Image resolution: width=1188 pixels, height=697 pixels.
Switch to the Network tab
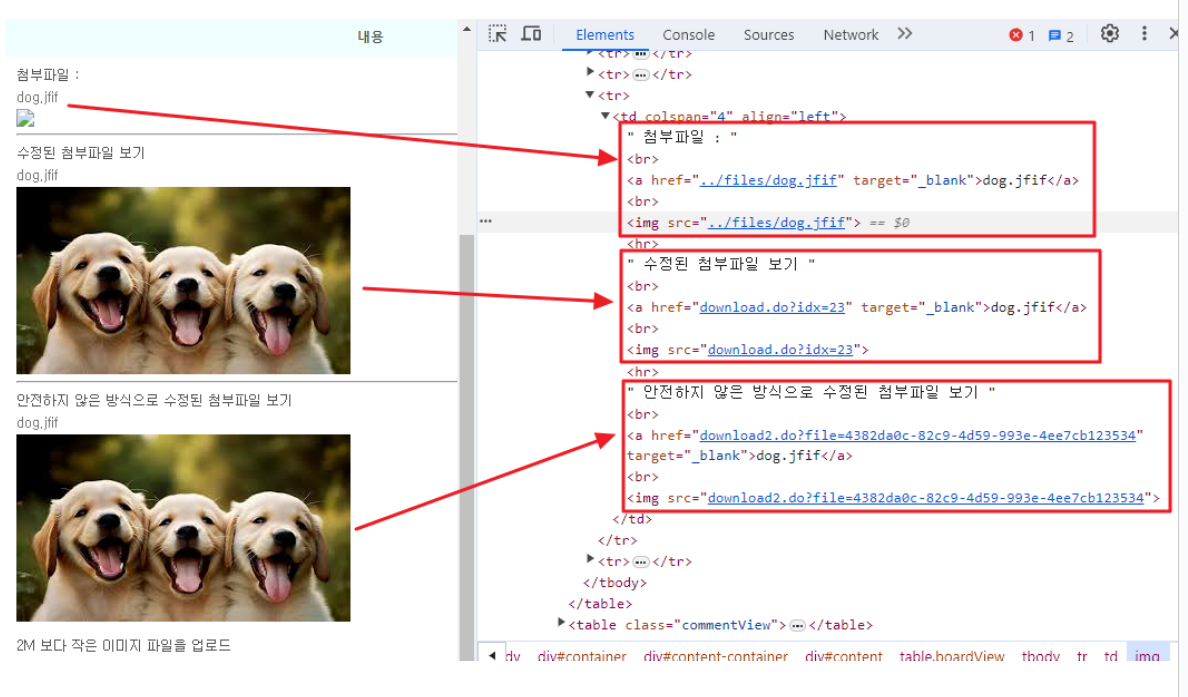[x=850, y=35]
